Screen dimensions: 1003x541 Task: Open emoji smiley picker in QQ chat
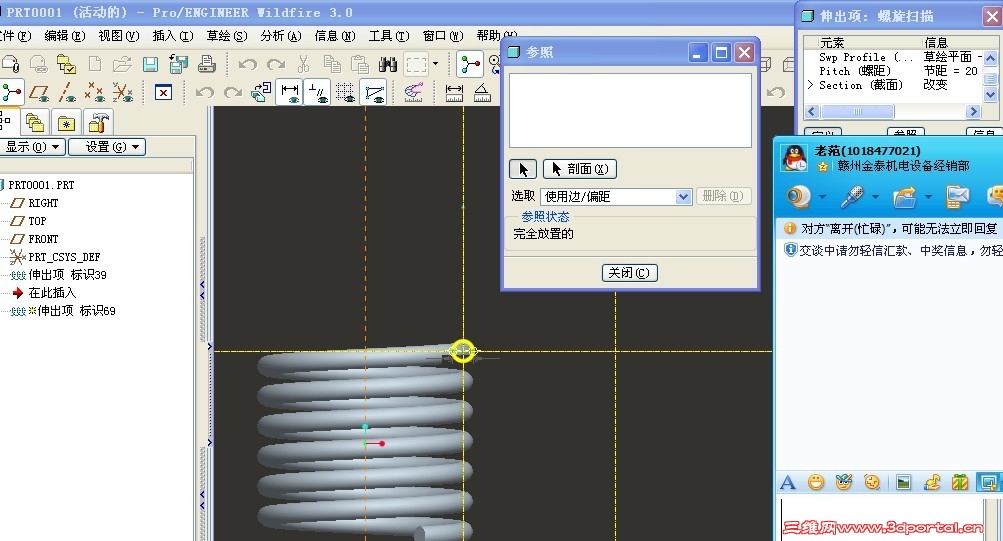click(816, 482)
